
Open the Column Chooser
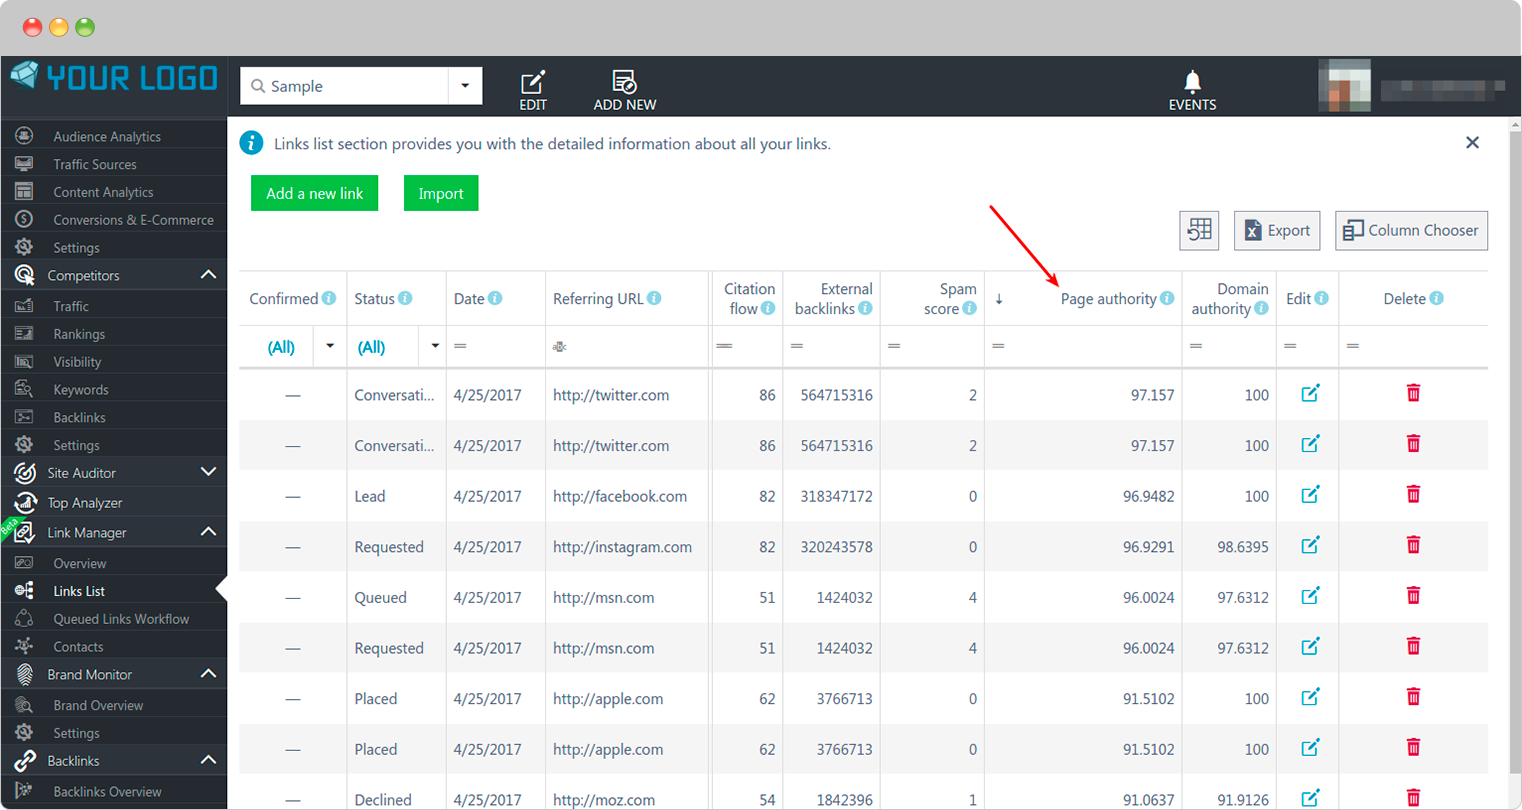pyautogui.click(x=1411, y=230)
